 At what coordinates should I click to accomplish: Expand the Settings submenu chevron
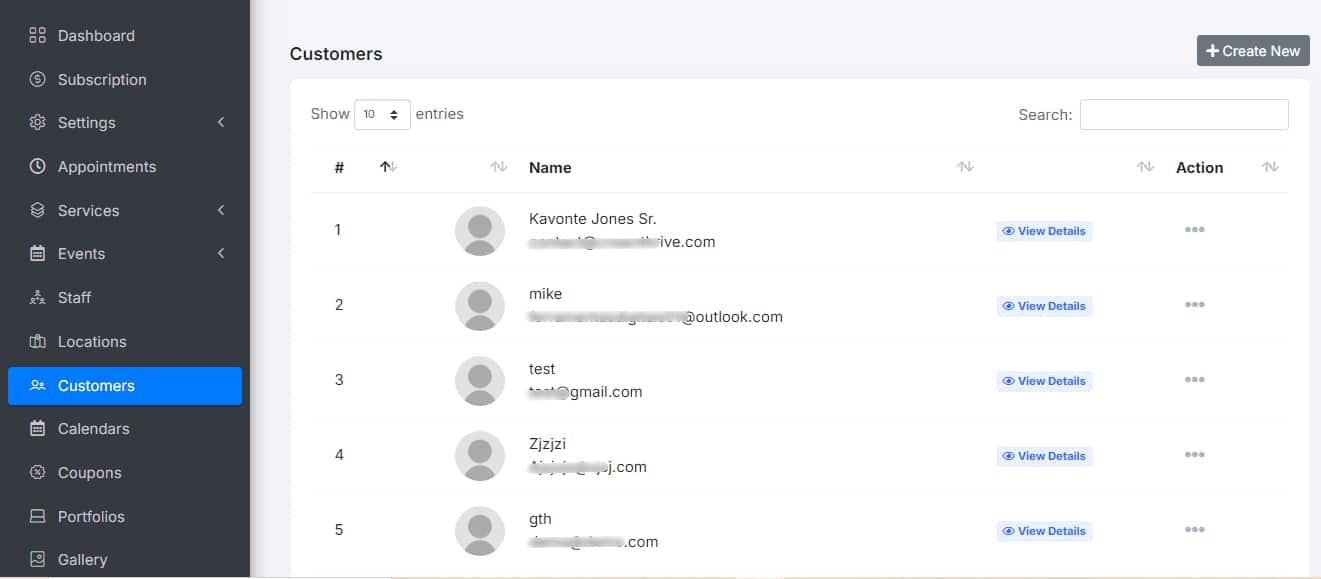[221, 123]
